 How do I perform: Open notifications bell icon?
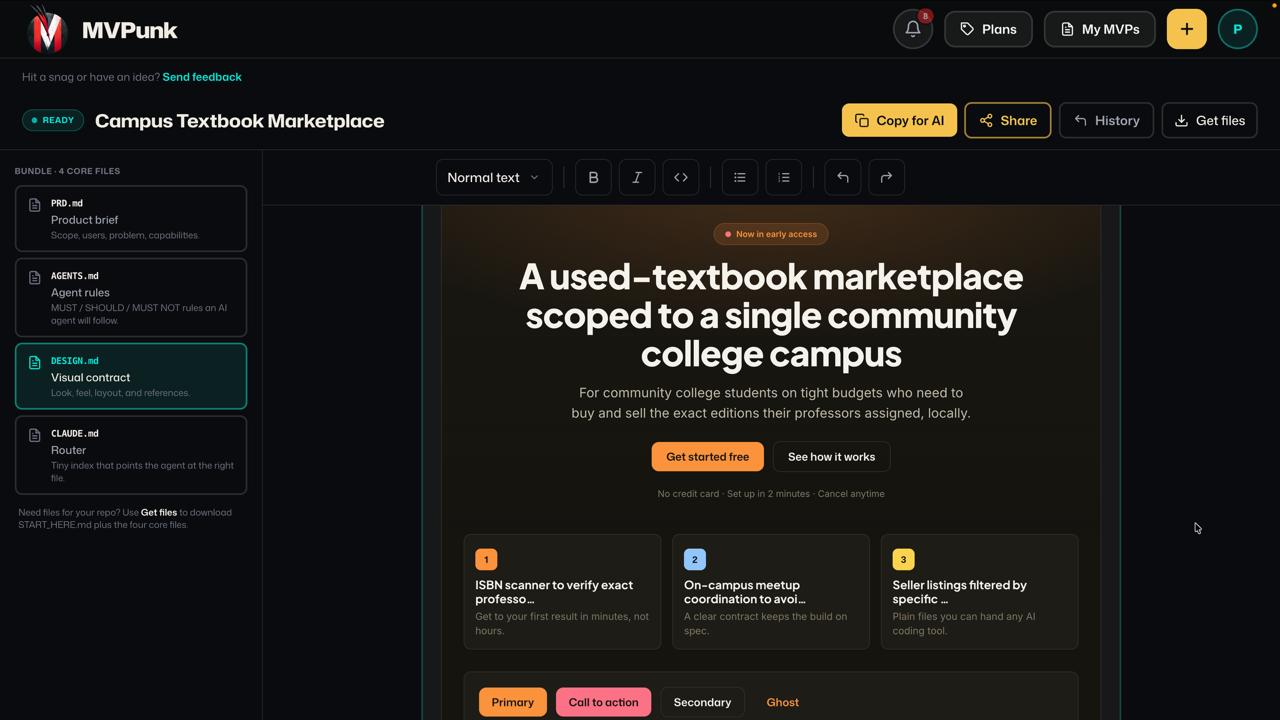pyautogui.click(x=912, y=29)
